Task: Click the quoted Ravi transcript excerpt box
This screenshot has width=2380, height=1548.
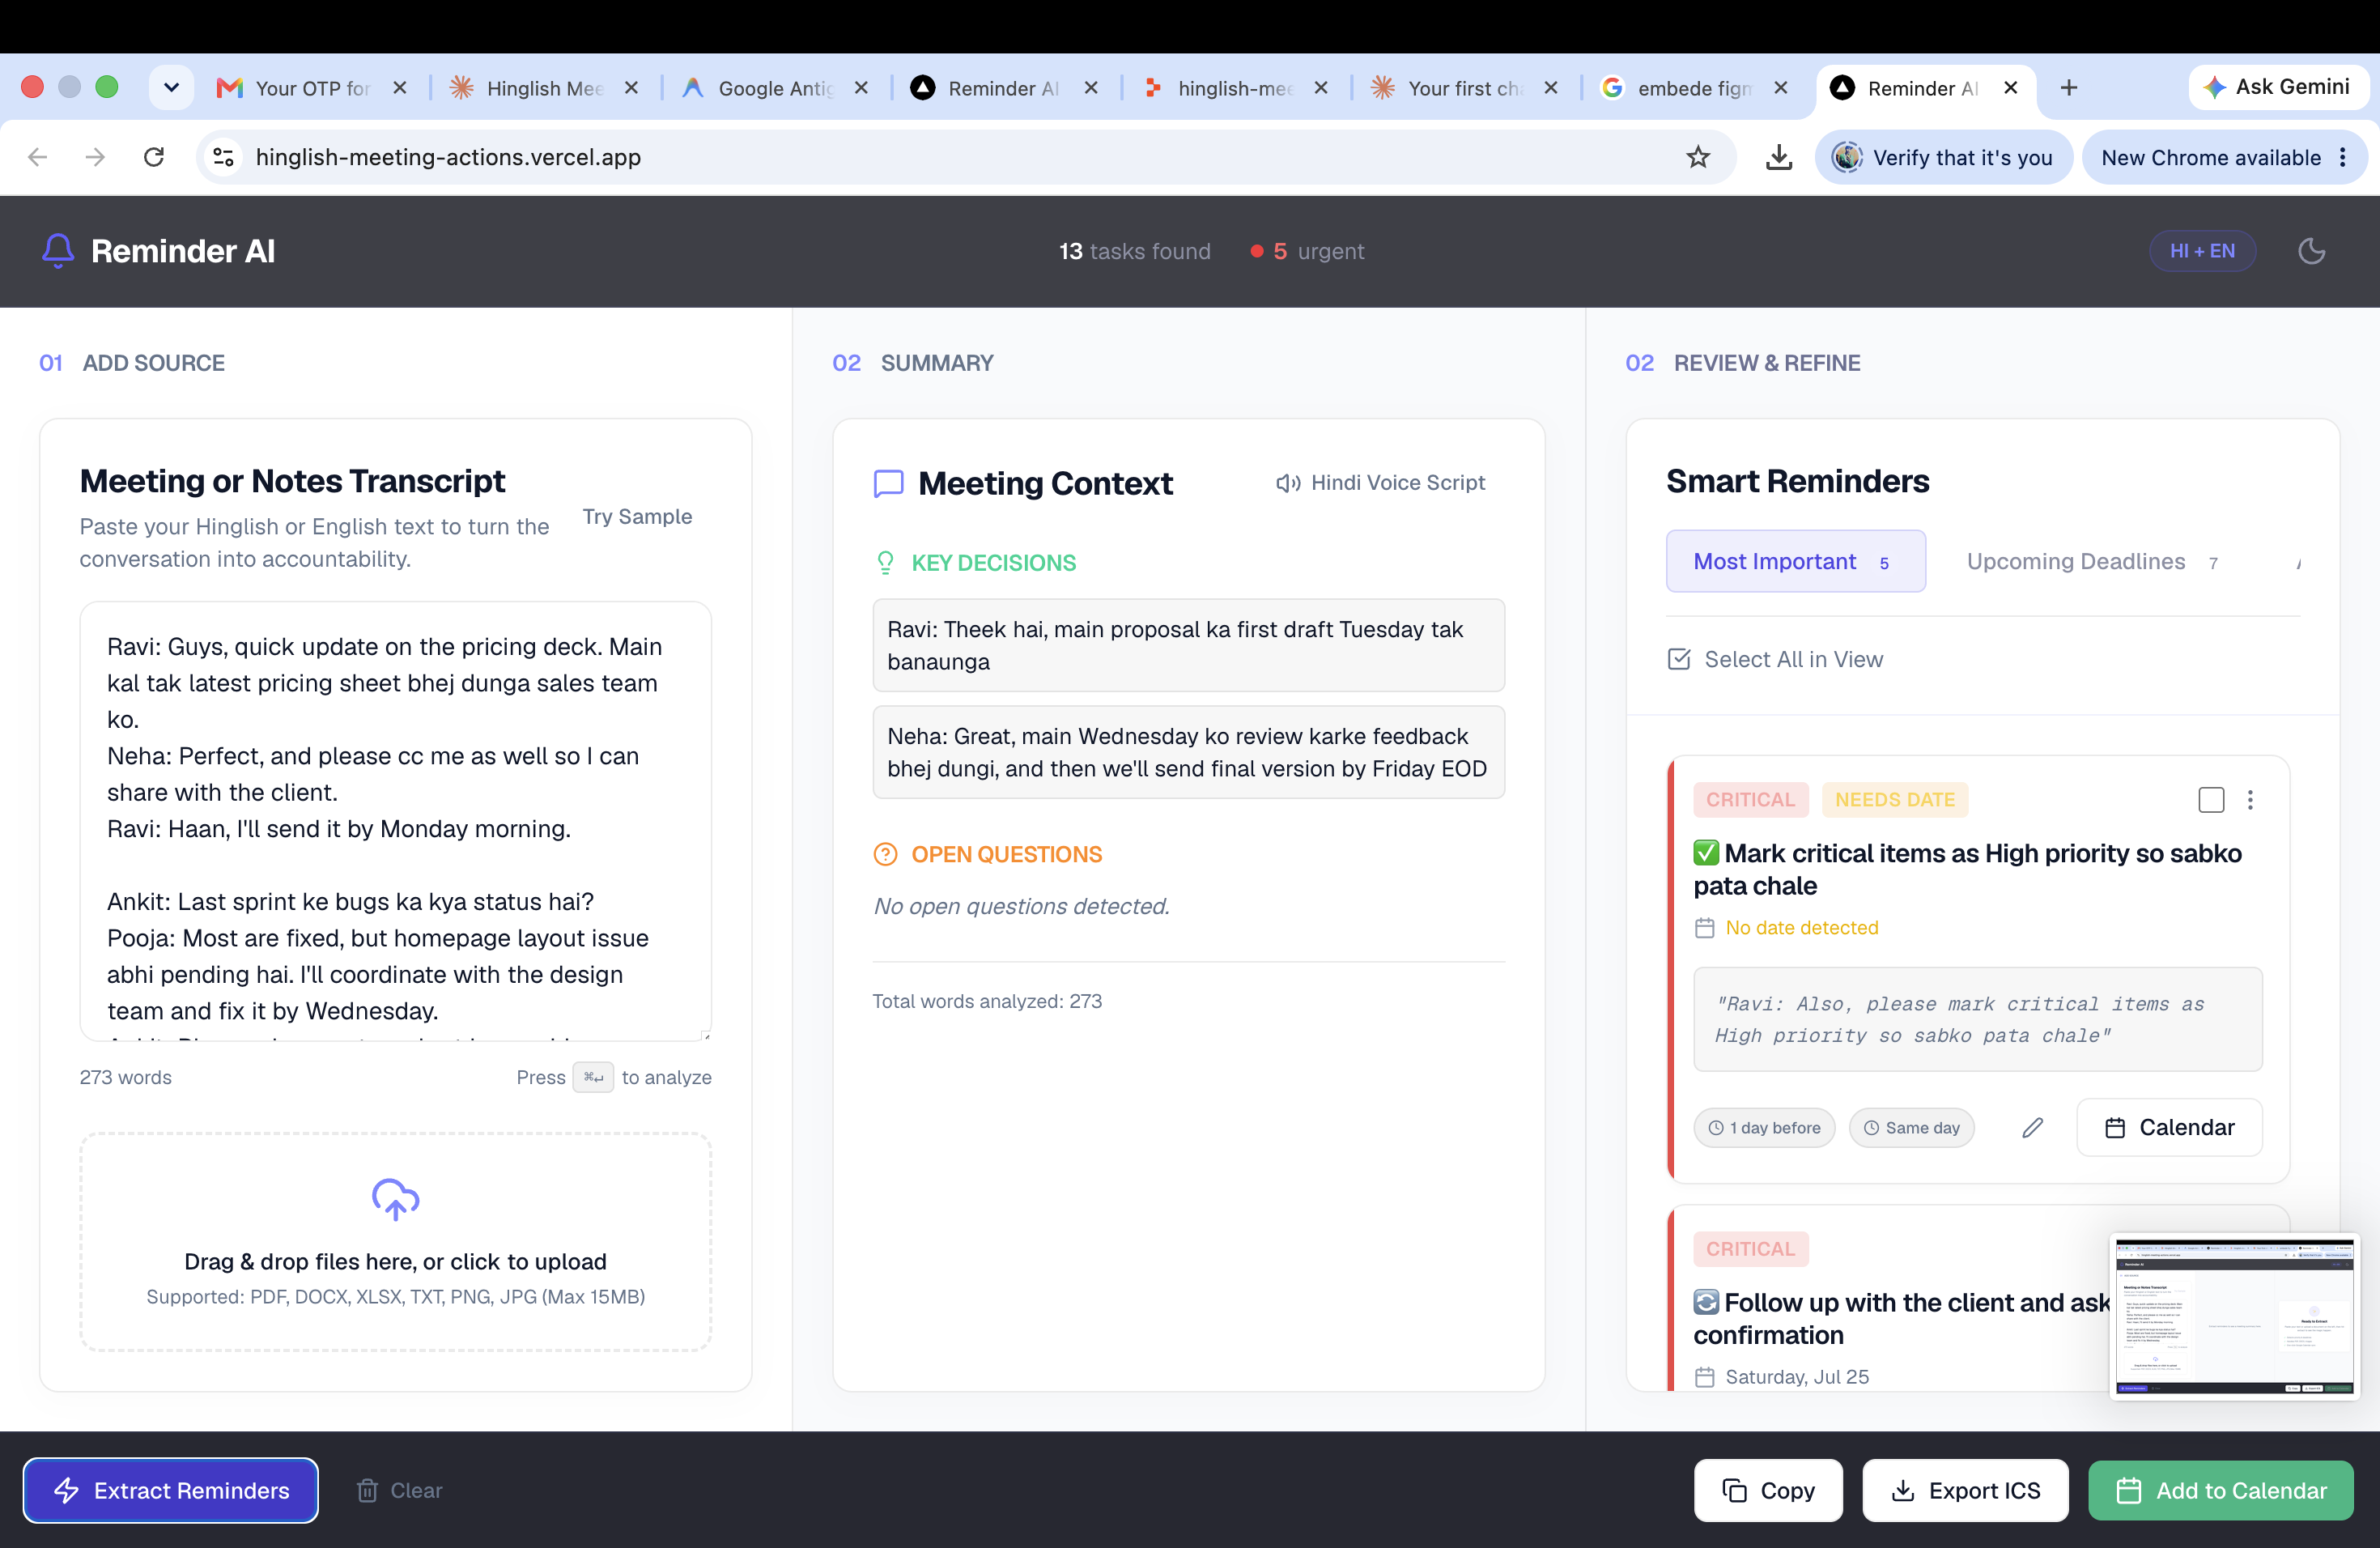Action: point(1977,1019)
